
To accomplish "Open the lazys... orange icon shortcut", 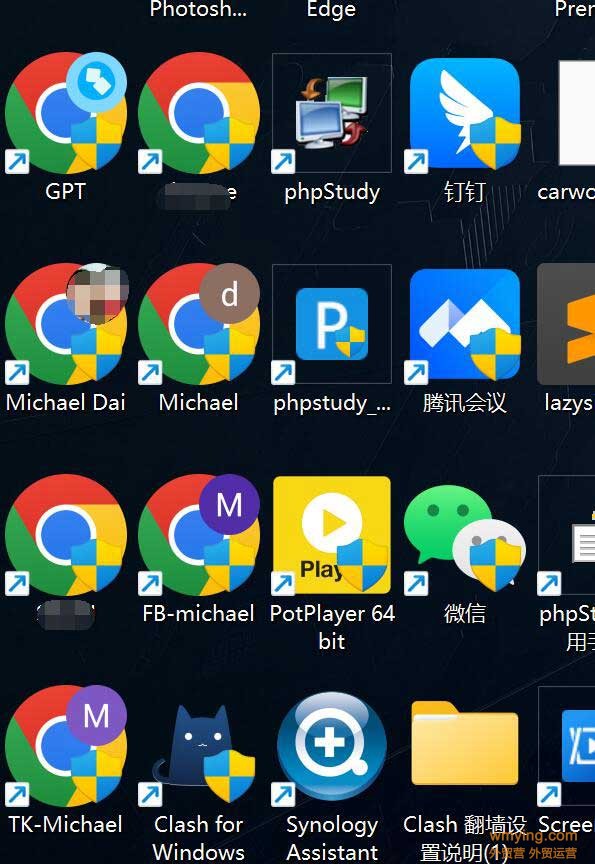I will 566,324.
